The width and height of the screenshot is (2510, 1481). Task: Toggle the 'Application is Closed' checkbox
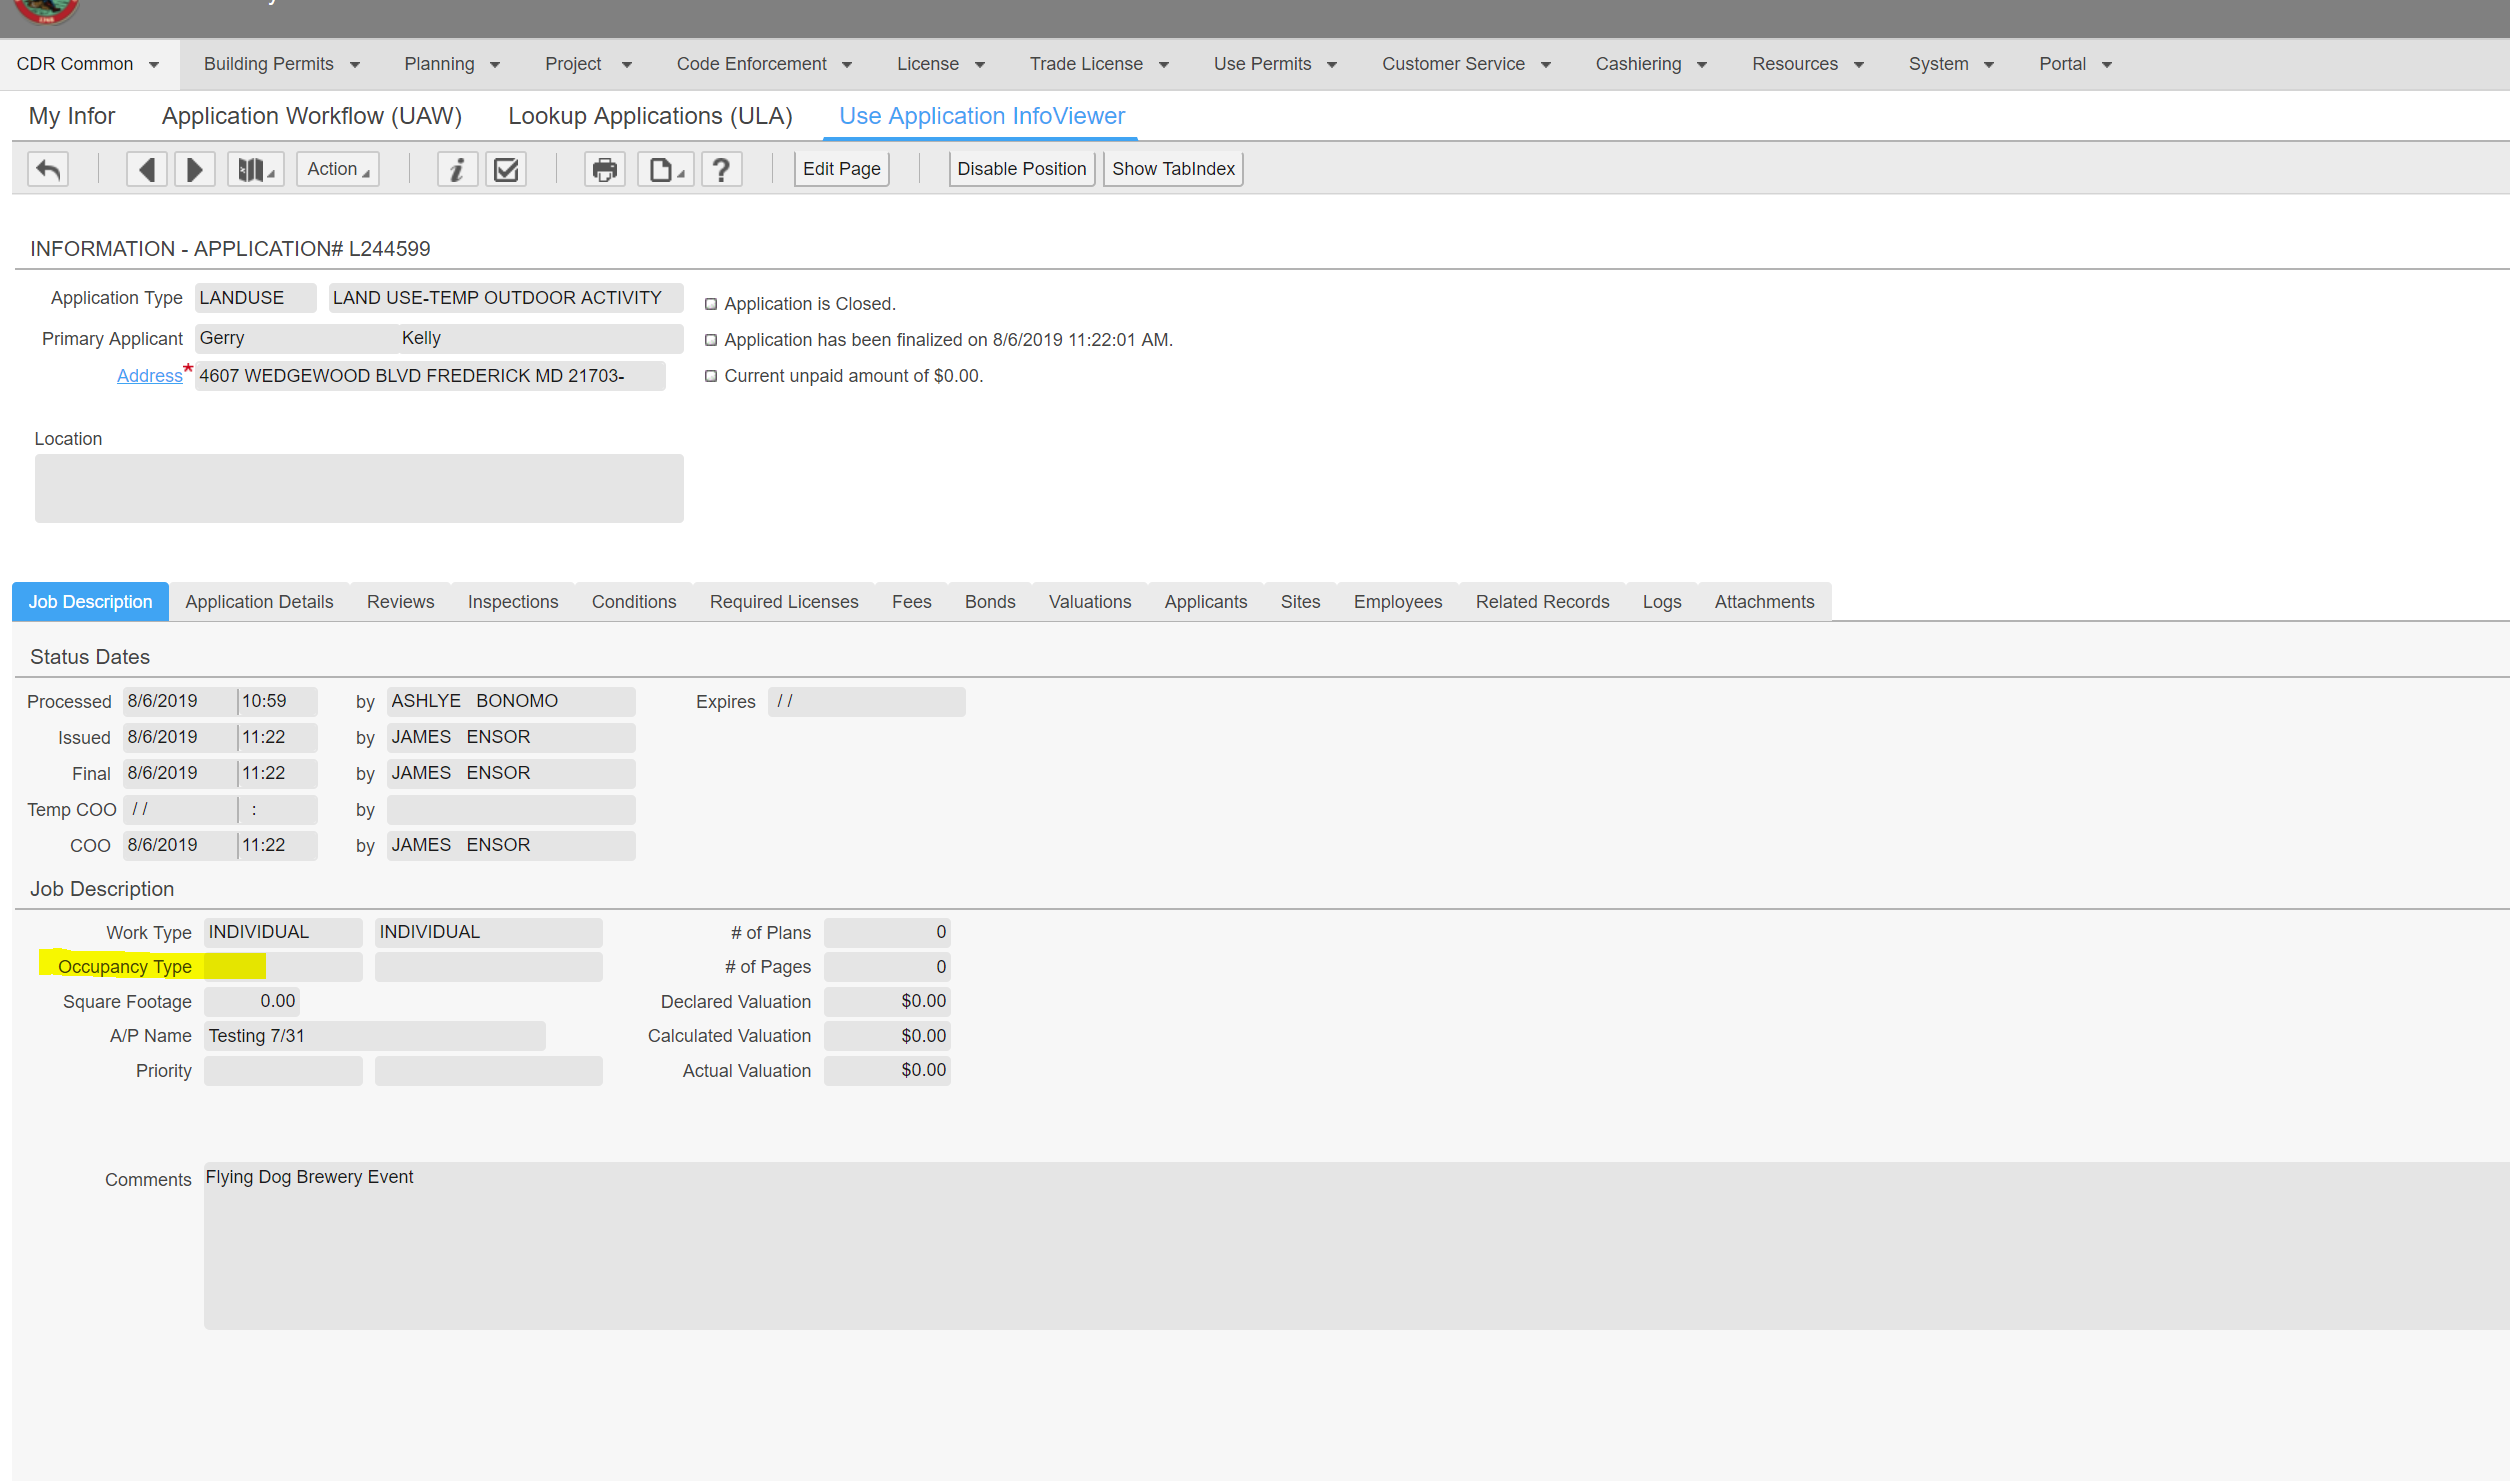(x=711, y=304)
